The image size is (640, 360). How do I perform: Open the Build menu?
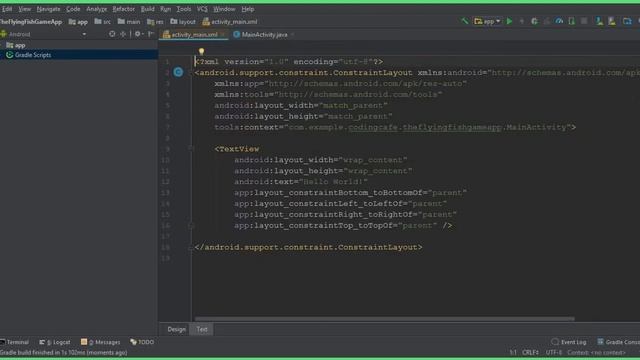pos(147,9)
